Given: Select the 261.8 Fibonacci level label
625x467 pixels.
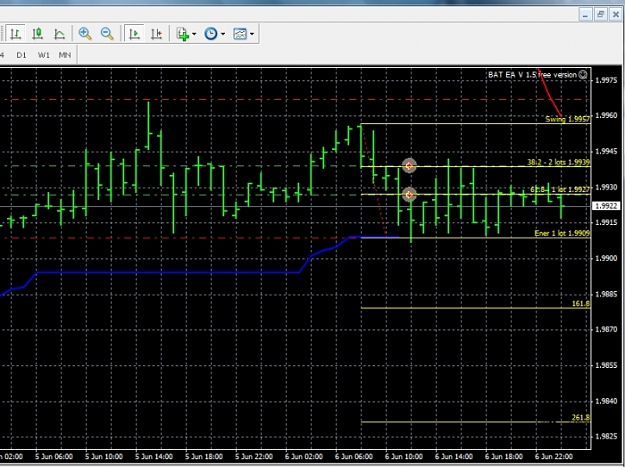Looking at the screenshot, I should tap(581, 418).
